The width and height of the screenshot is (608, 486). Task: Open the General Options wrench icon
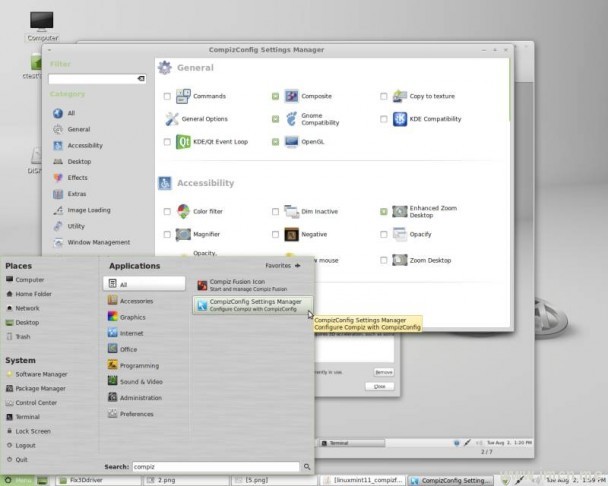pyautogui.click(x=172, y=119)
